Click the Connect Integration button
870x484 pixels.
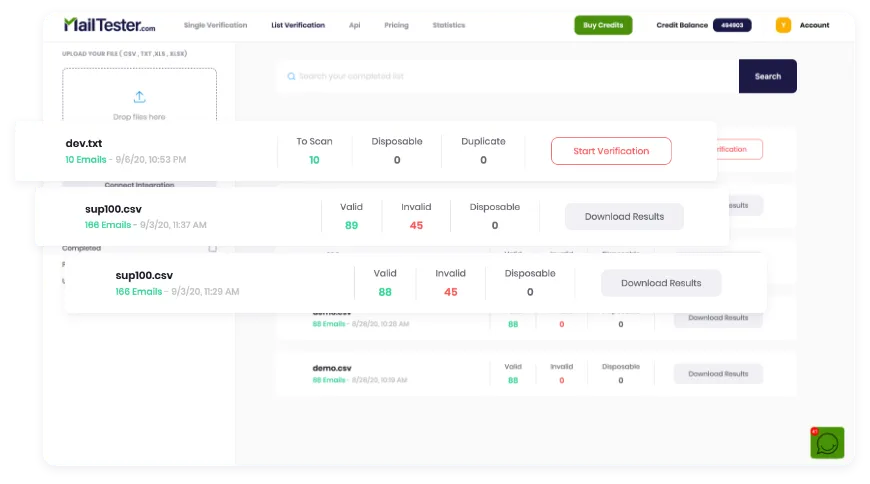(x=139, y=184)
